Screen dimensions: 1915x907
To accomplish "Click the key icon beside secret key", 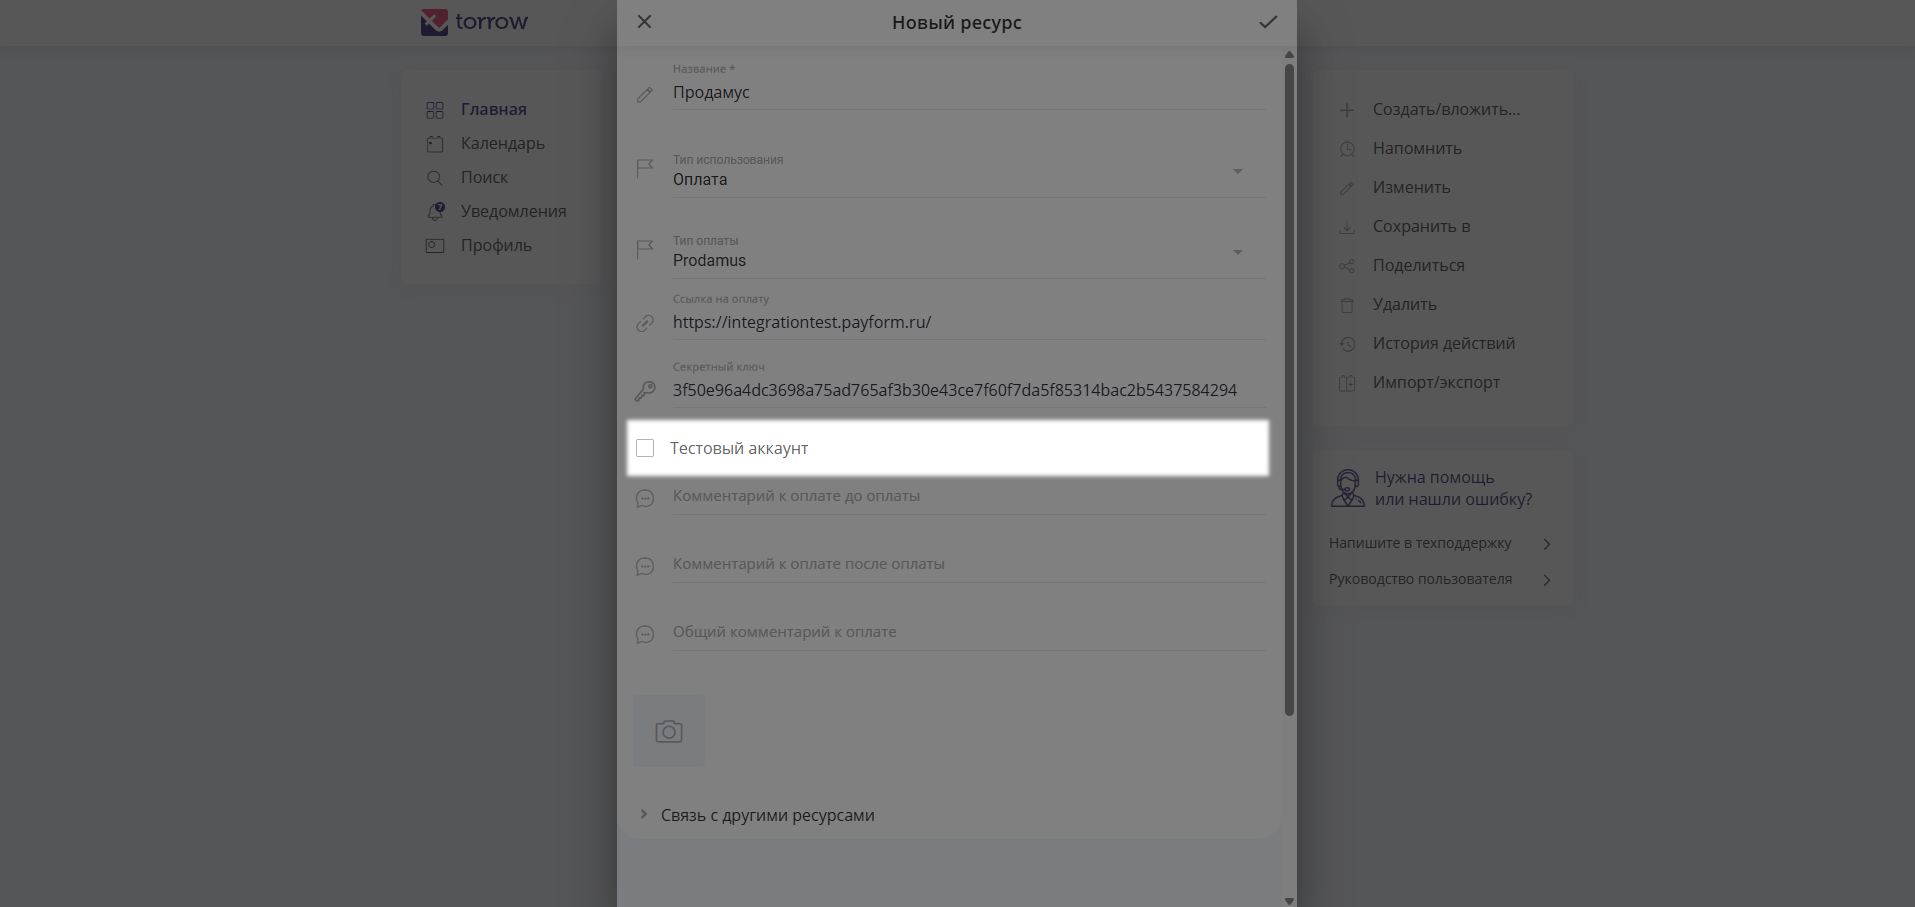I will [x=645, y=391].
